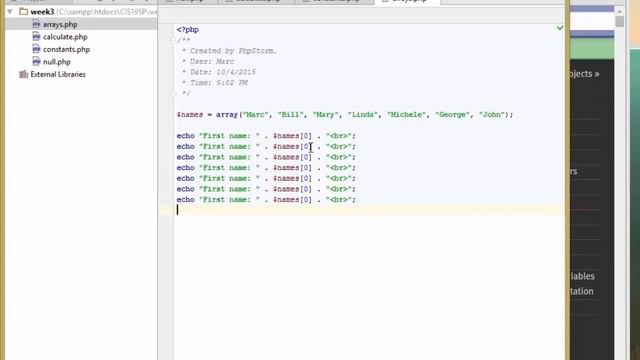Click the 'User: Marc' comment line
640x360 pixels.
[208, 62]
